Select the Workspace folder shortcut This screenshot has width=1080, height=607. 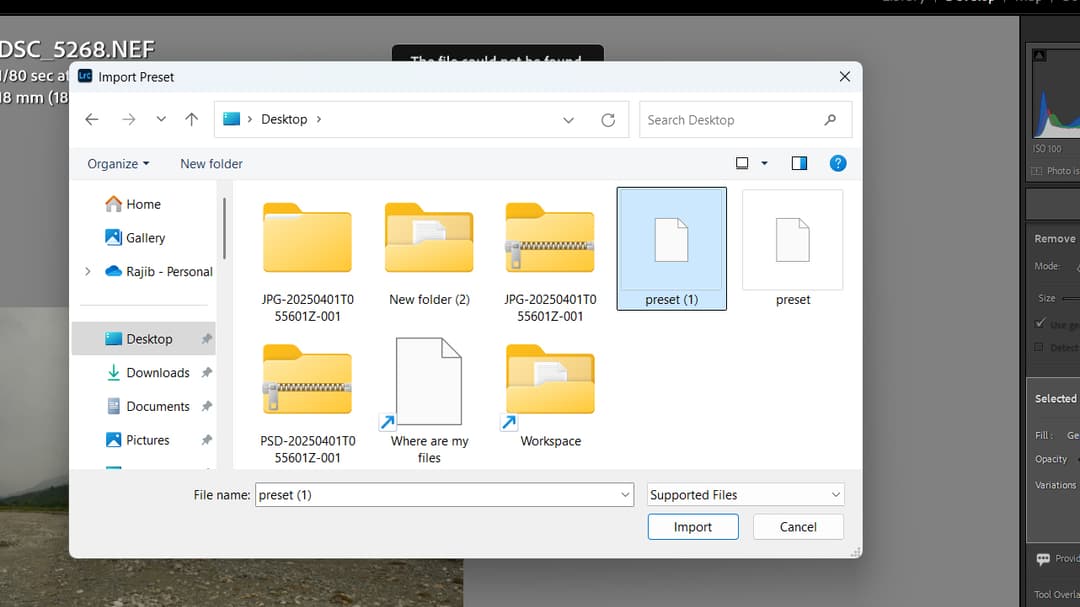point(550,395)
